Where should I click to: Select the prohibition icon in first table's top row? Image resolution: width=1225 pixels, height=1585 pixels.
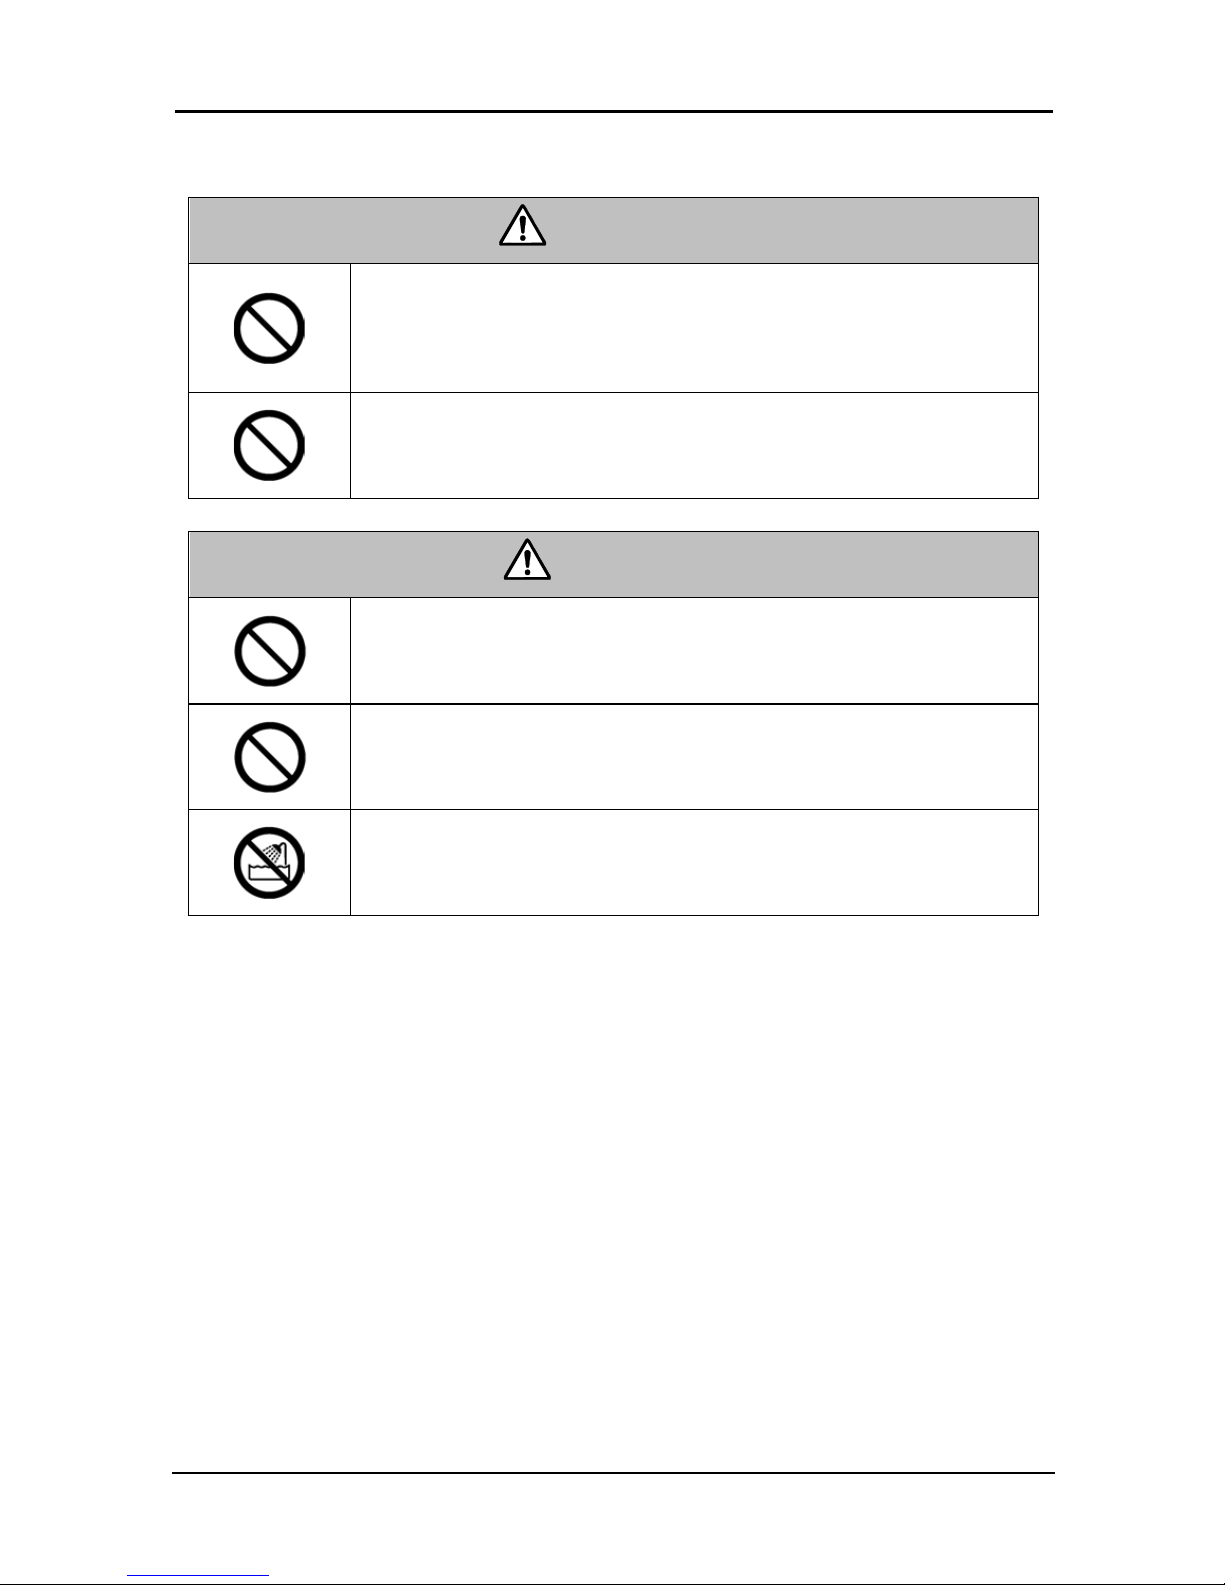[269, 328]
